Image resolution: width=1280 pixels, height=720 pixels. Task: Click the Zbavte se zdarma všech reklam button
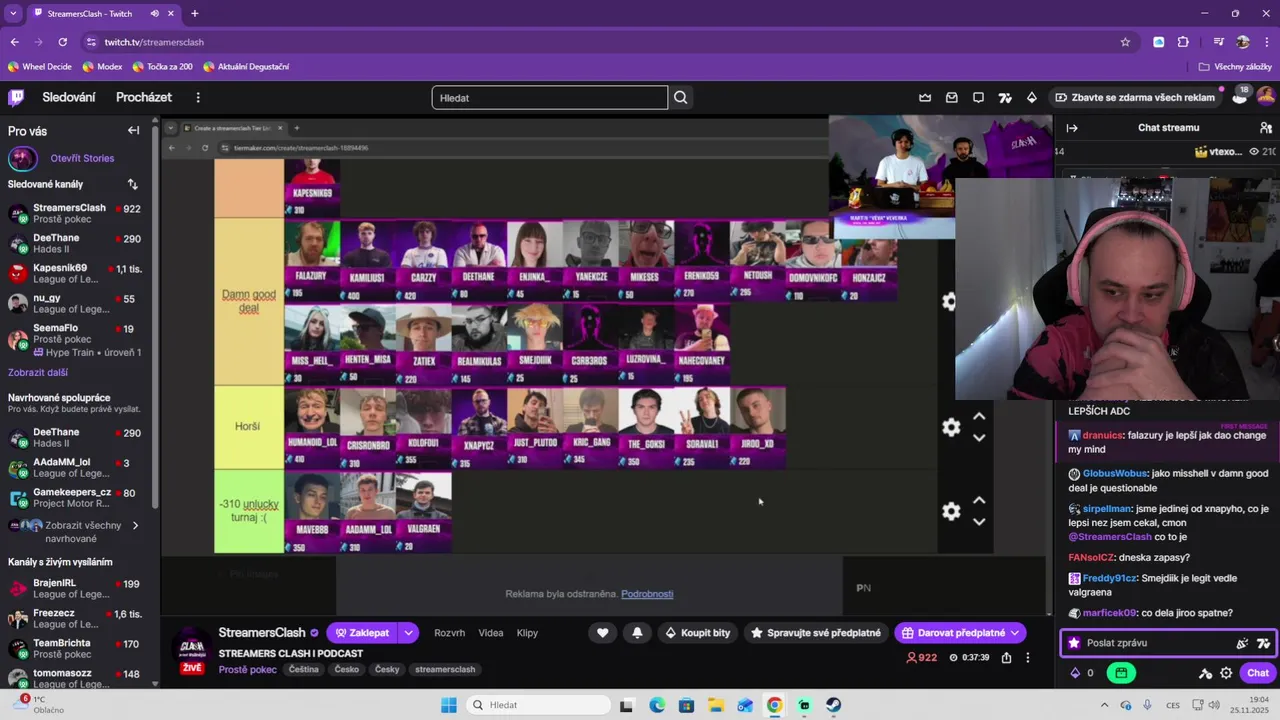pyautogui.click(x=1135, y=97)
